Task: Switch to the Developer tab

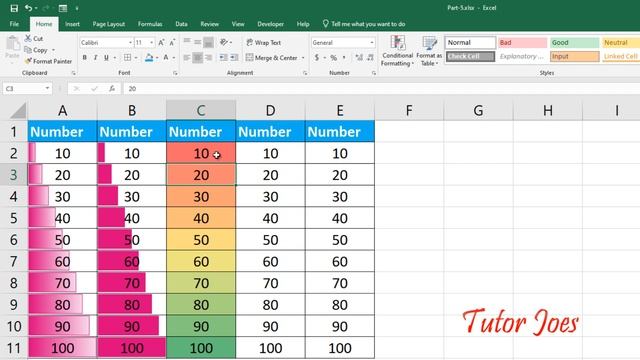Action: click(x=270, y=24)
